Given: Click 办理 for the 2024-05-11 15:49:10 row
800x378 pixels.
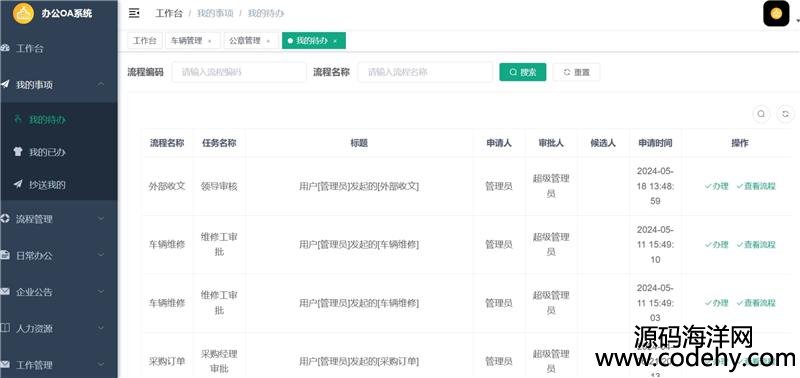Looking at the screenshot, I should 716,244.
